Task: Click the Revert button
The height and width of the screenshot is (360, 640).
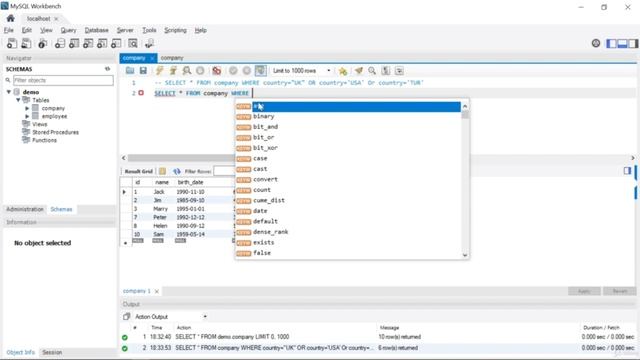Action: pyautogui.click(x=620, y=291)
